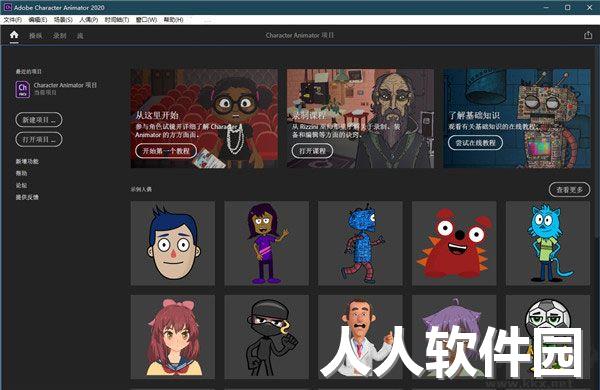The height and width of the screenshot is (390, 600).
Task: Go to the Home workspace icon
Action: click(14, 35)
